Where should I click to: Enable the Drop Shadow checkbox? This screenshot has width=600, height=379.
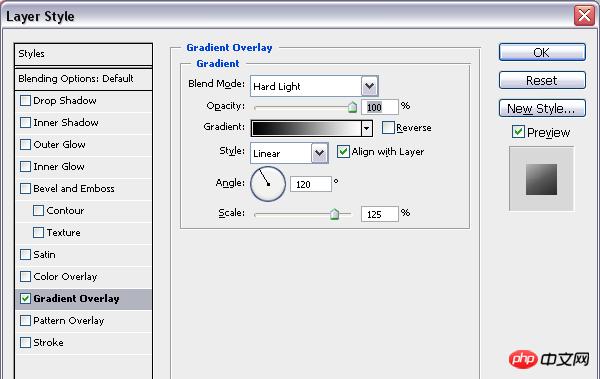click(x=25, y=101)
